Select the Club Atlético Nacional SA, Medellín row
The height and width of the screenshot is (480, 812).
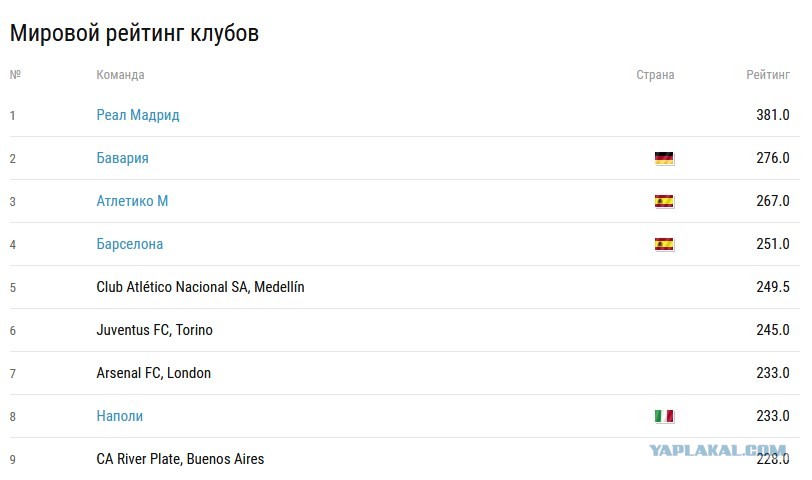(404, 287)
